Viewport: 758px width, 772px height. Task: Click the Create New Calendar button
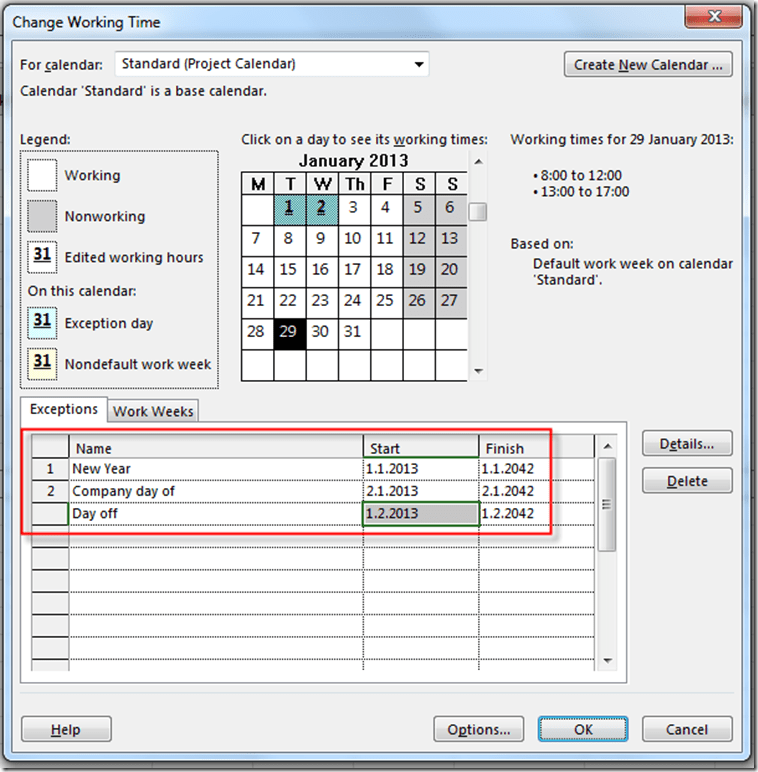[x=647, y=65]
